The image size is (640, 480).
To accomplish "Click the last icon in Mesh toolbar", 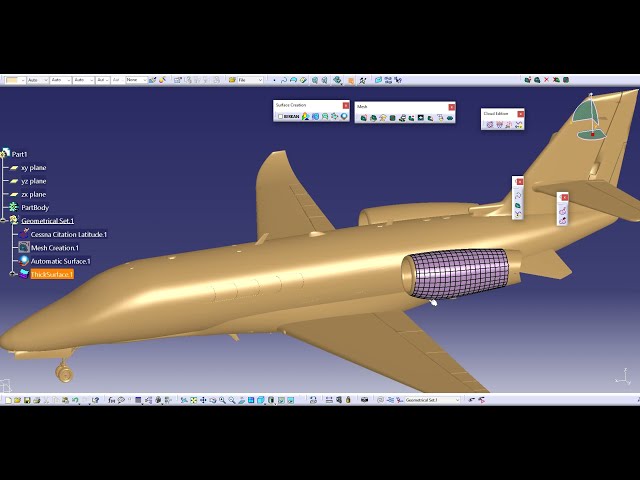I will click(450, 118).
